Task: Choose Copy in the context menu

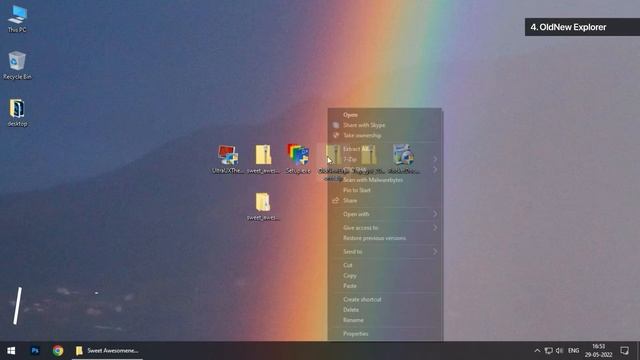Action: [385, 276]
